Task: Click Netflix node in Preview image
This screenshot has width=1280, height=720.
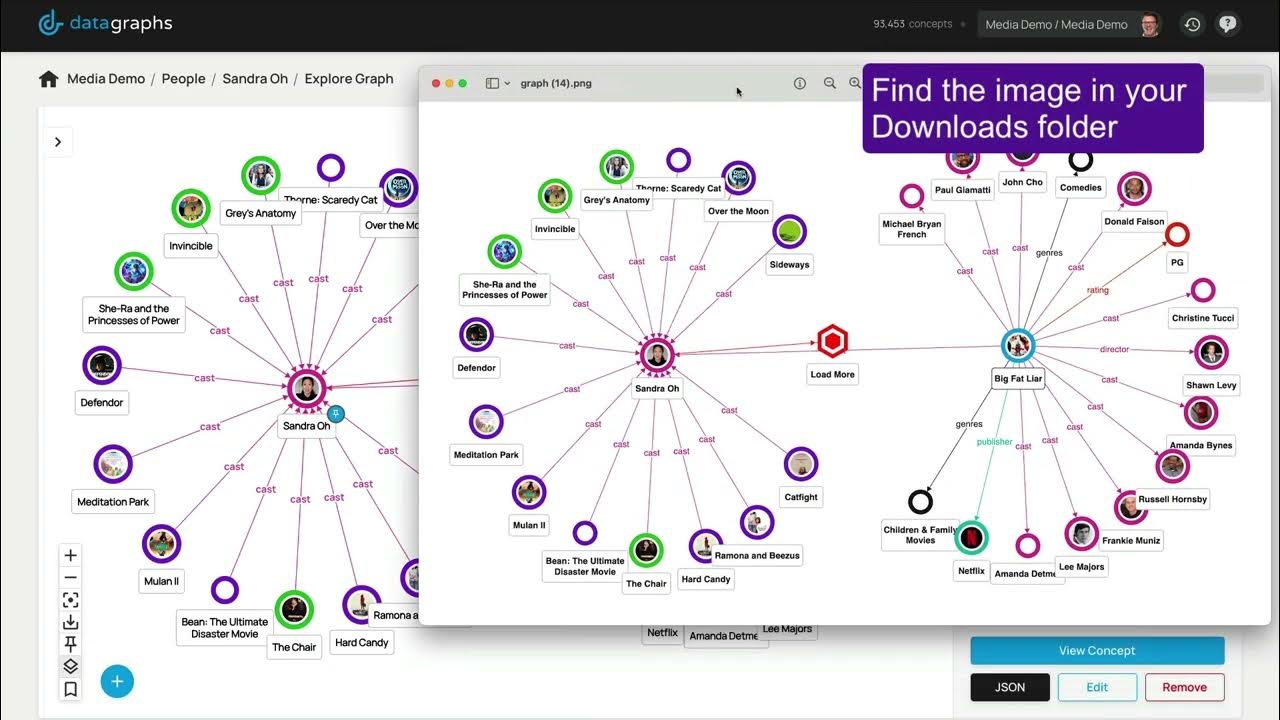Action: (970, 538)
